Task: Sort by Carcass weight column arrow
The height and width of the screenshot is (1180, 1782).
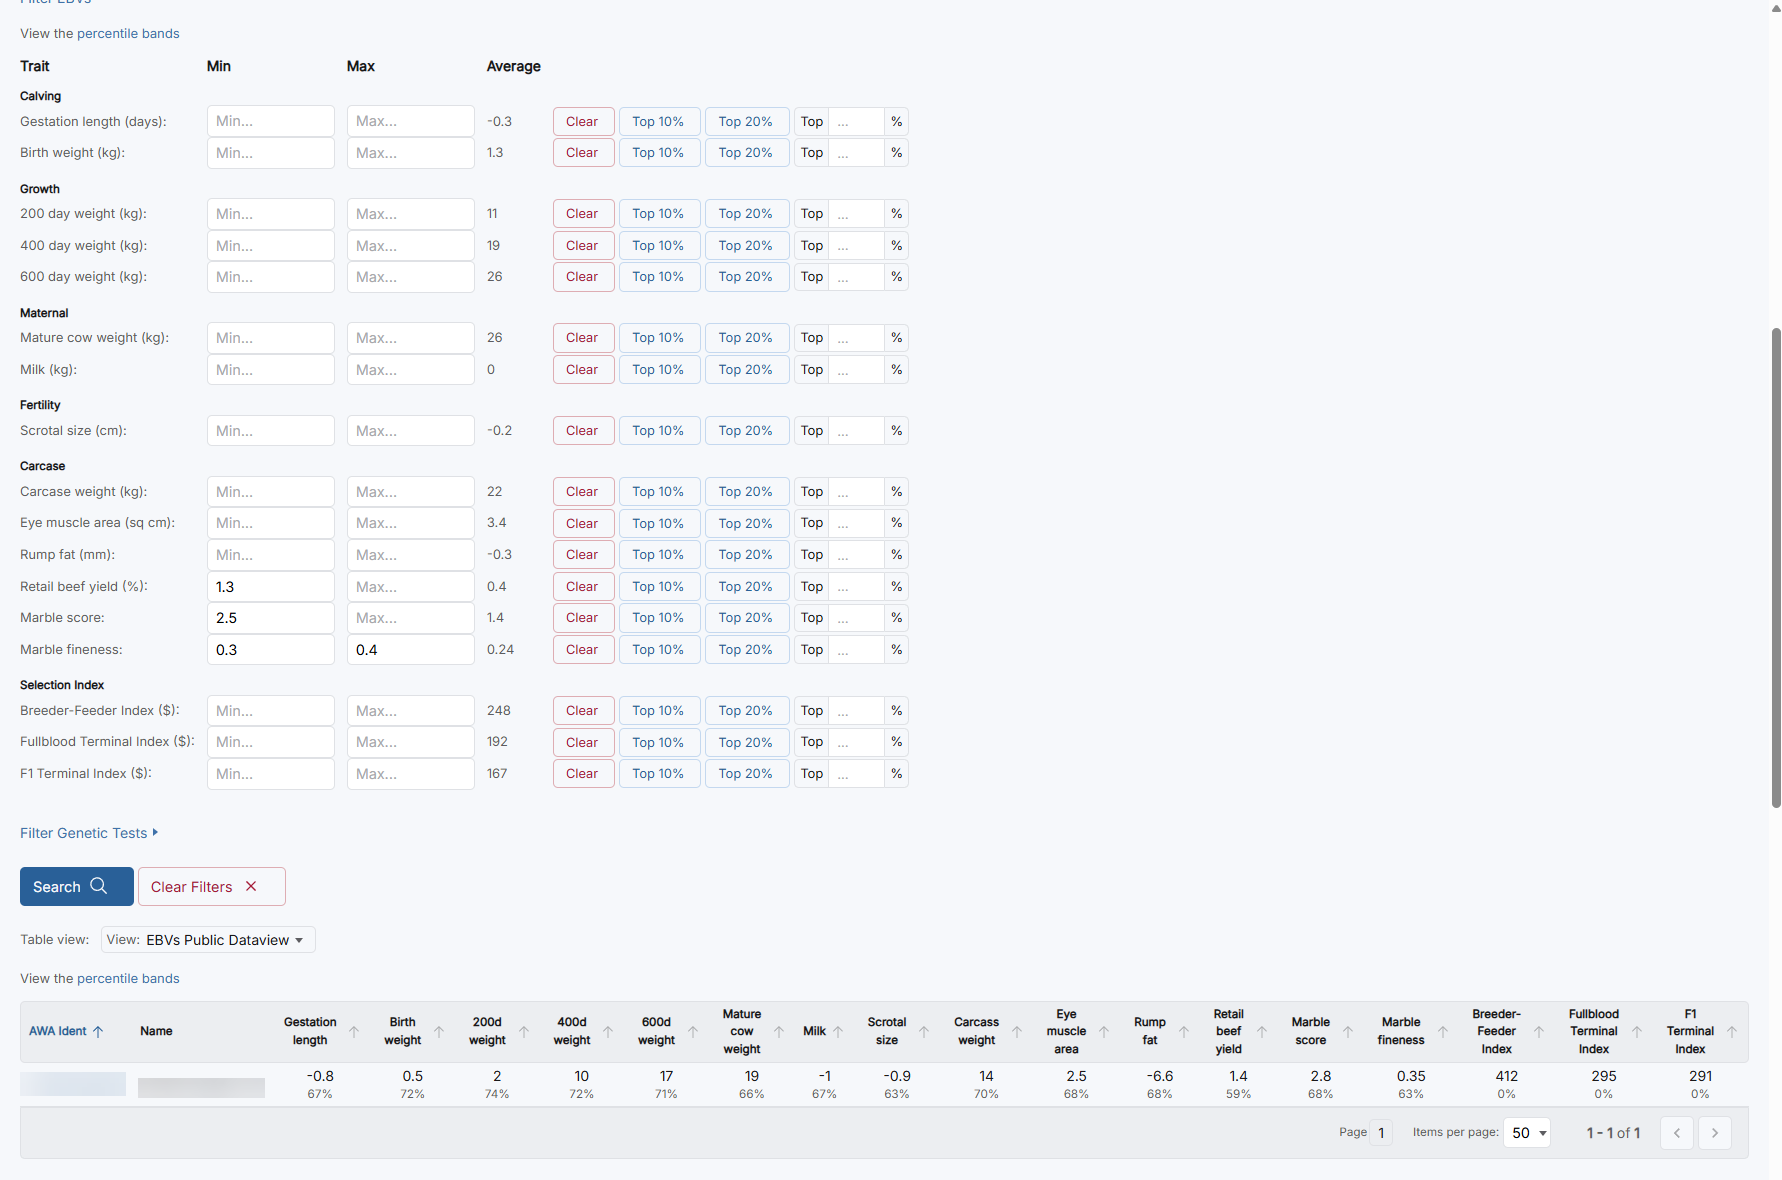Action: coord(1016,1032)
